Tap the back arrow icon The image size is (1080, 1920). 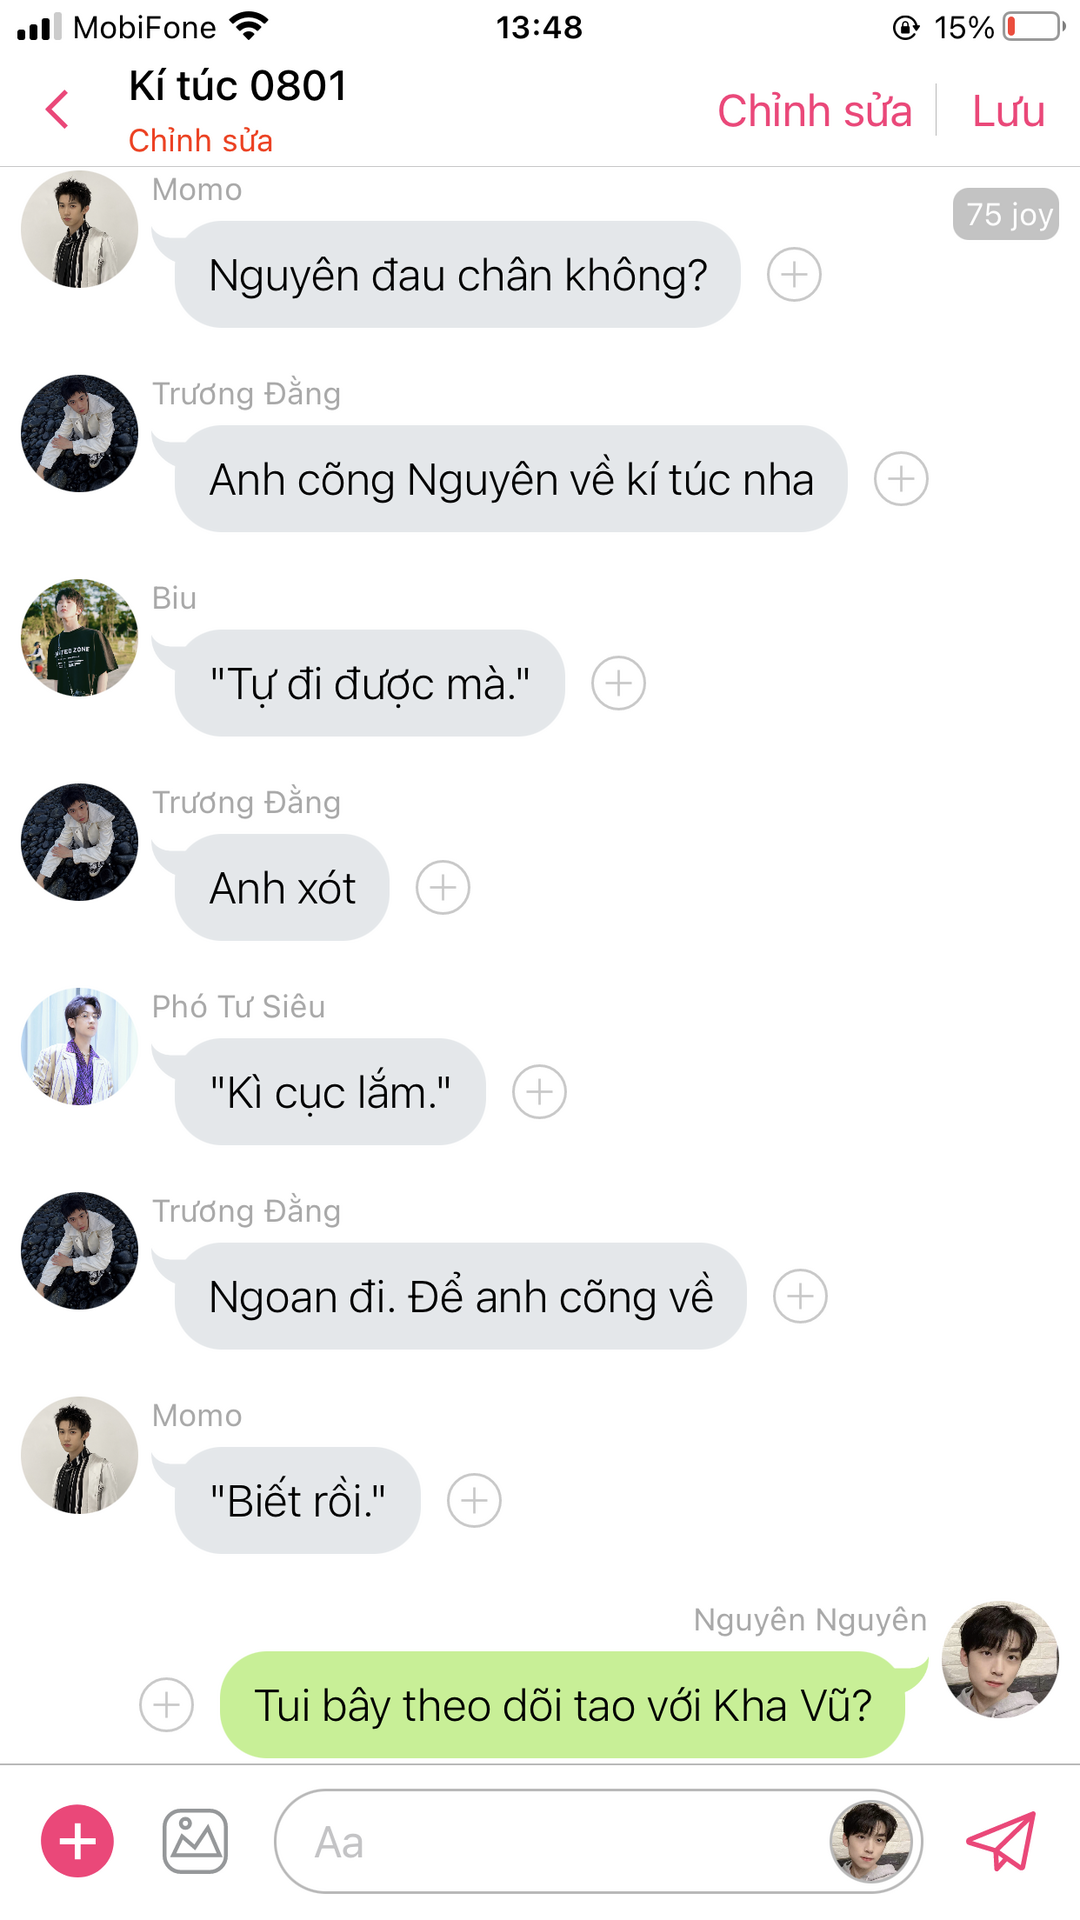[x=58, y=109]
